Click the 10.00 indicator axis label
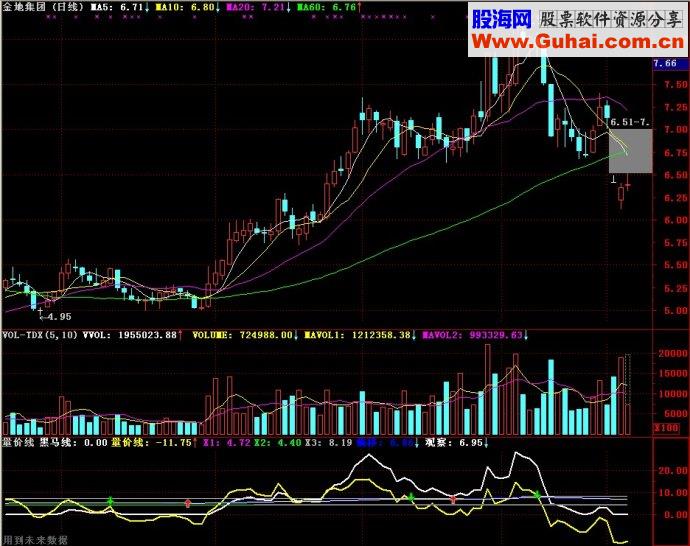 [x=673, y=492]
